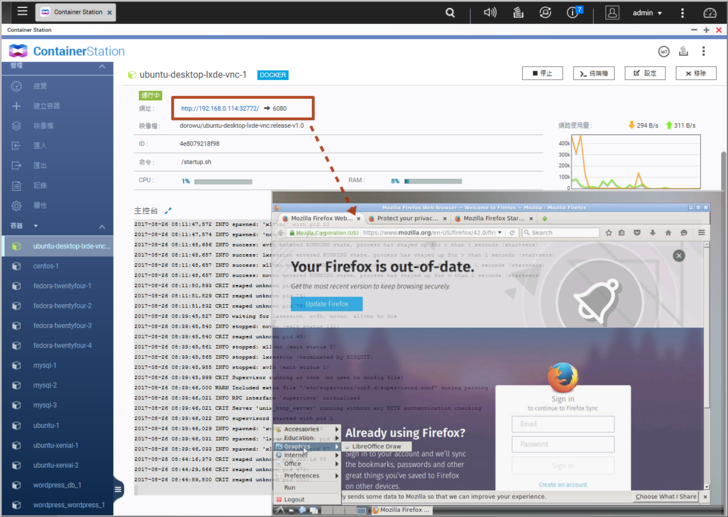Select ubuntu-xenial-2 container
The height and width of the screenshot is (517, 728).
57,465
